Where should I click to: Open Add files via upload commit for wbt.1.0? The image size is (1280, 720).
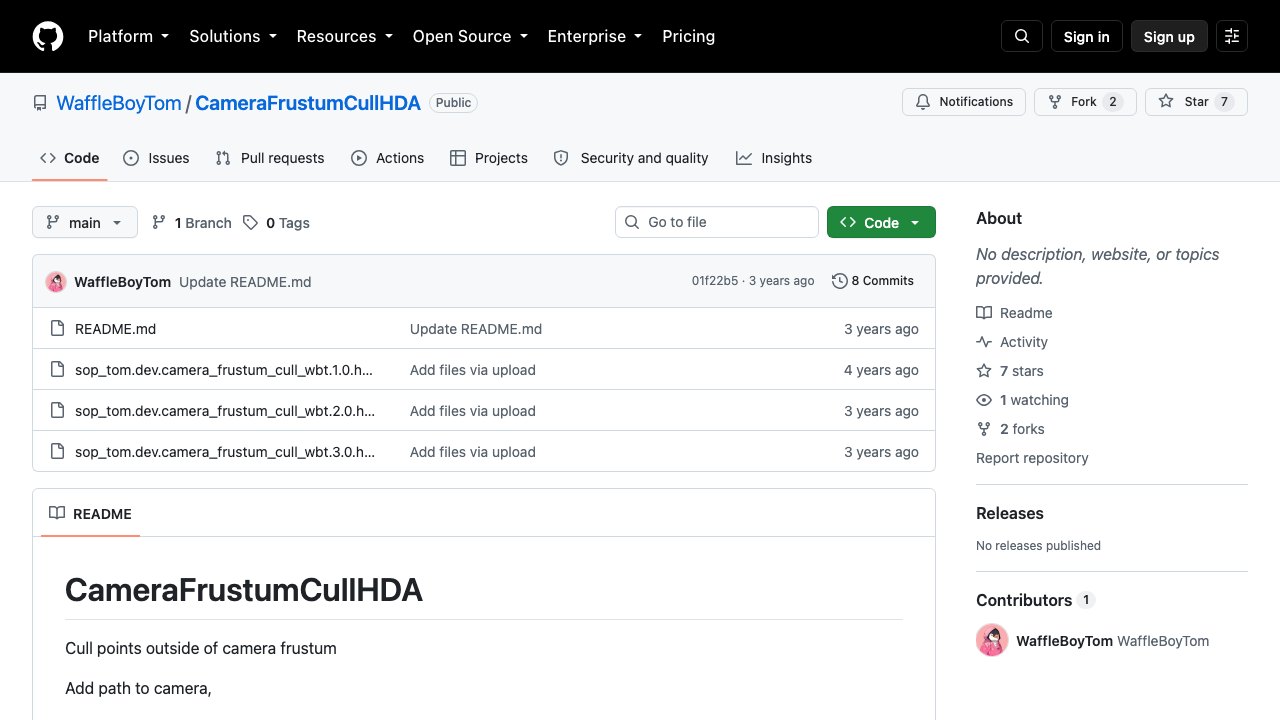[473, 370]
